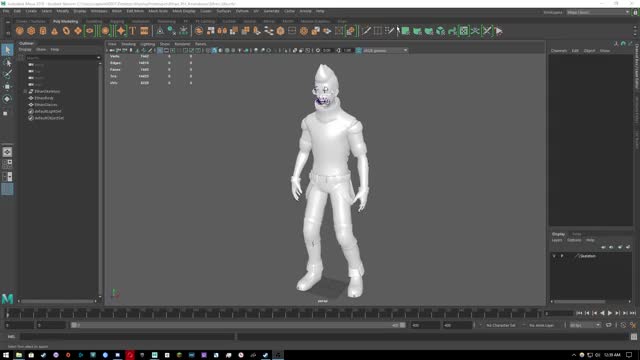Click the current frame marker on time slider
Screen dimensions: 640x360
(7, 313)
